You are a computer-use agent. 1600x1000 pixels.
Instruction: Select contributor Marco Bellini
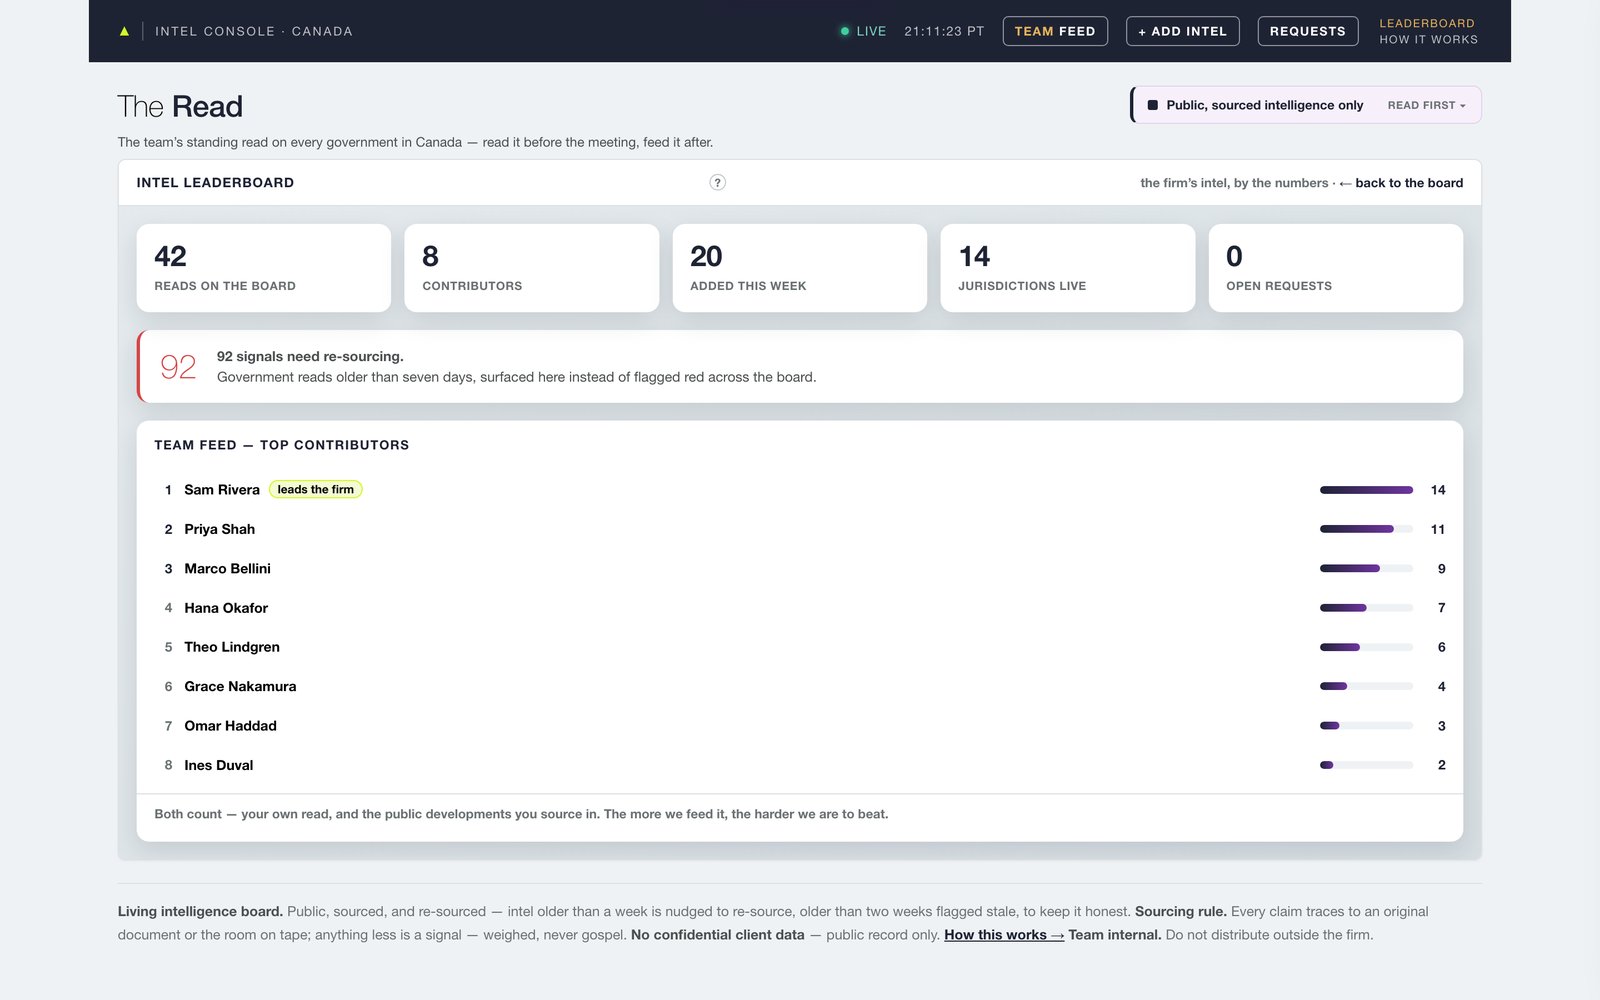227,568
